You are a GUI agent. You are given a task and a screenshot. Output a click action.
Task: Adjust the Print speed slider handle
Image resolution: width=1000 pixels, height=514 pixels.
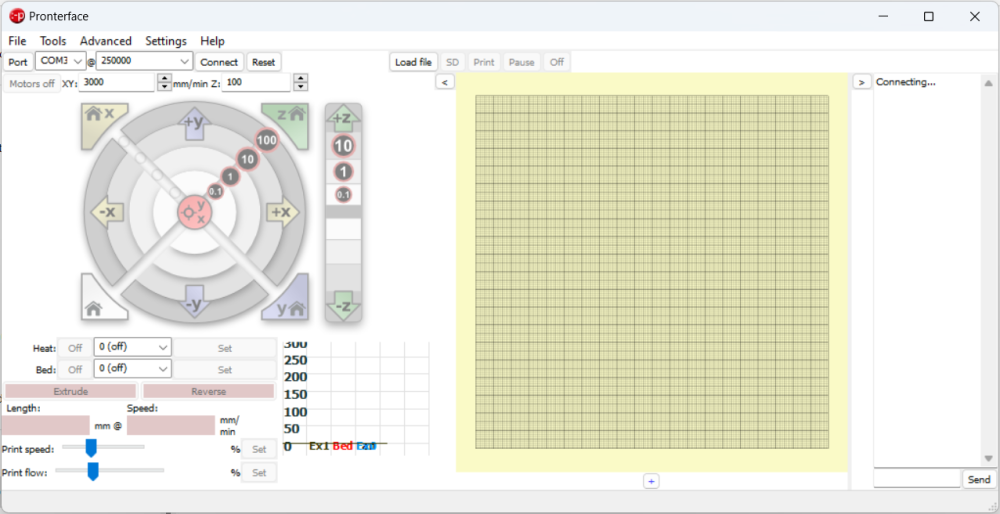90,448
